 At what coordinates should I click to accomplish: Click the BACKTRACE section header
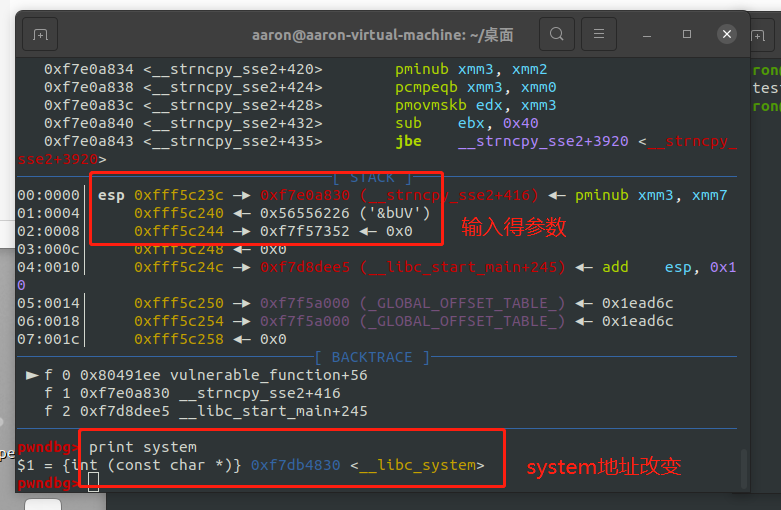coord(372,357)
